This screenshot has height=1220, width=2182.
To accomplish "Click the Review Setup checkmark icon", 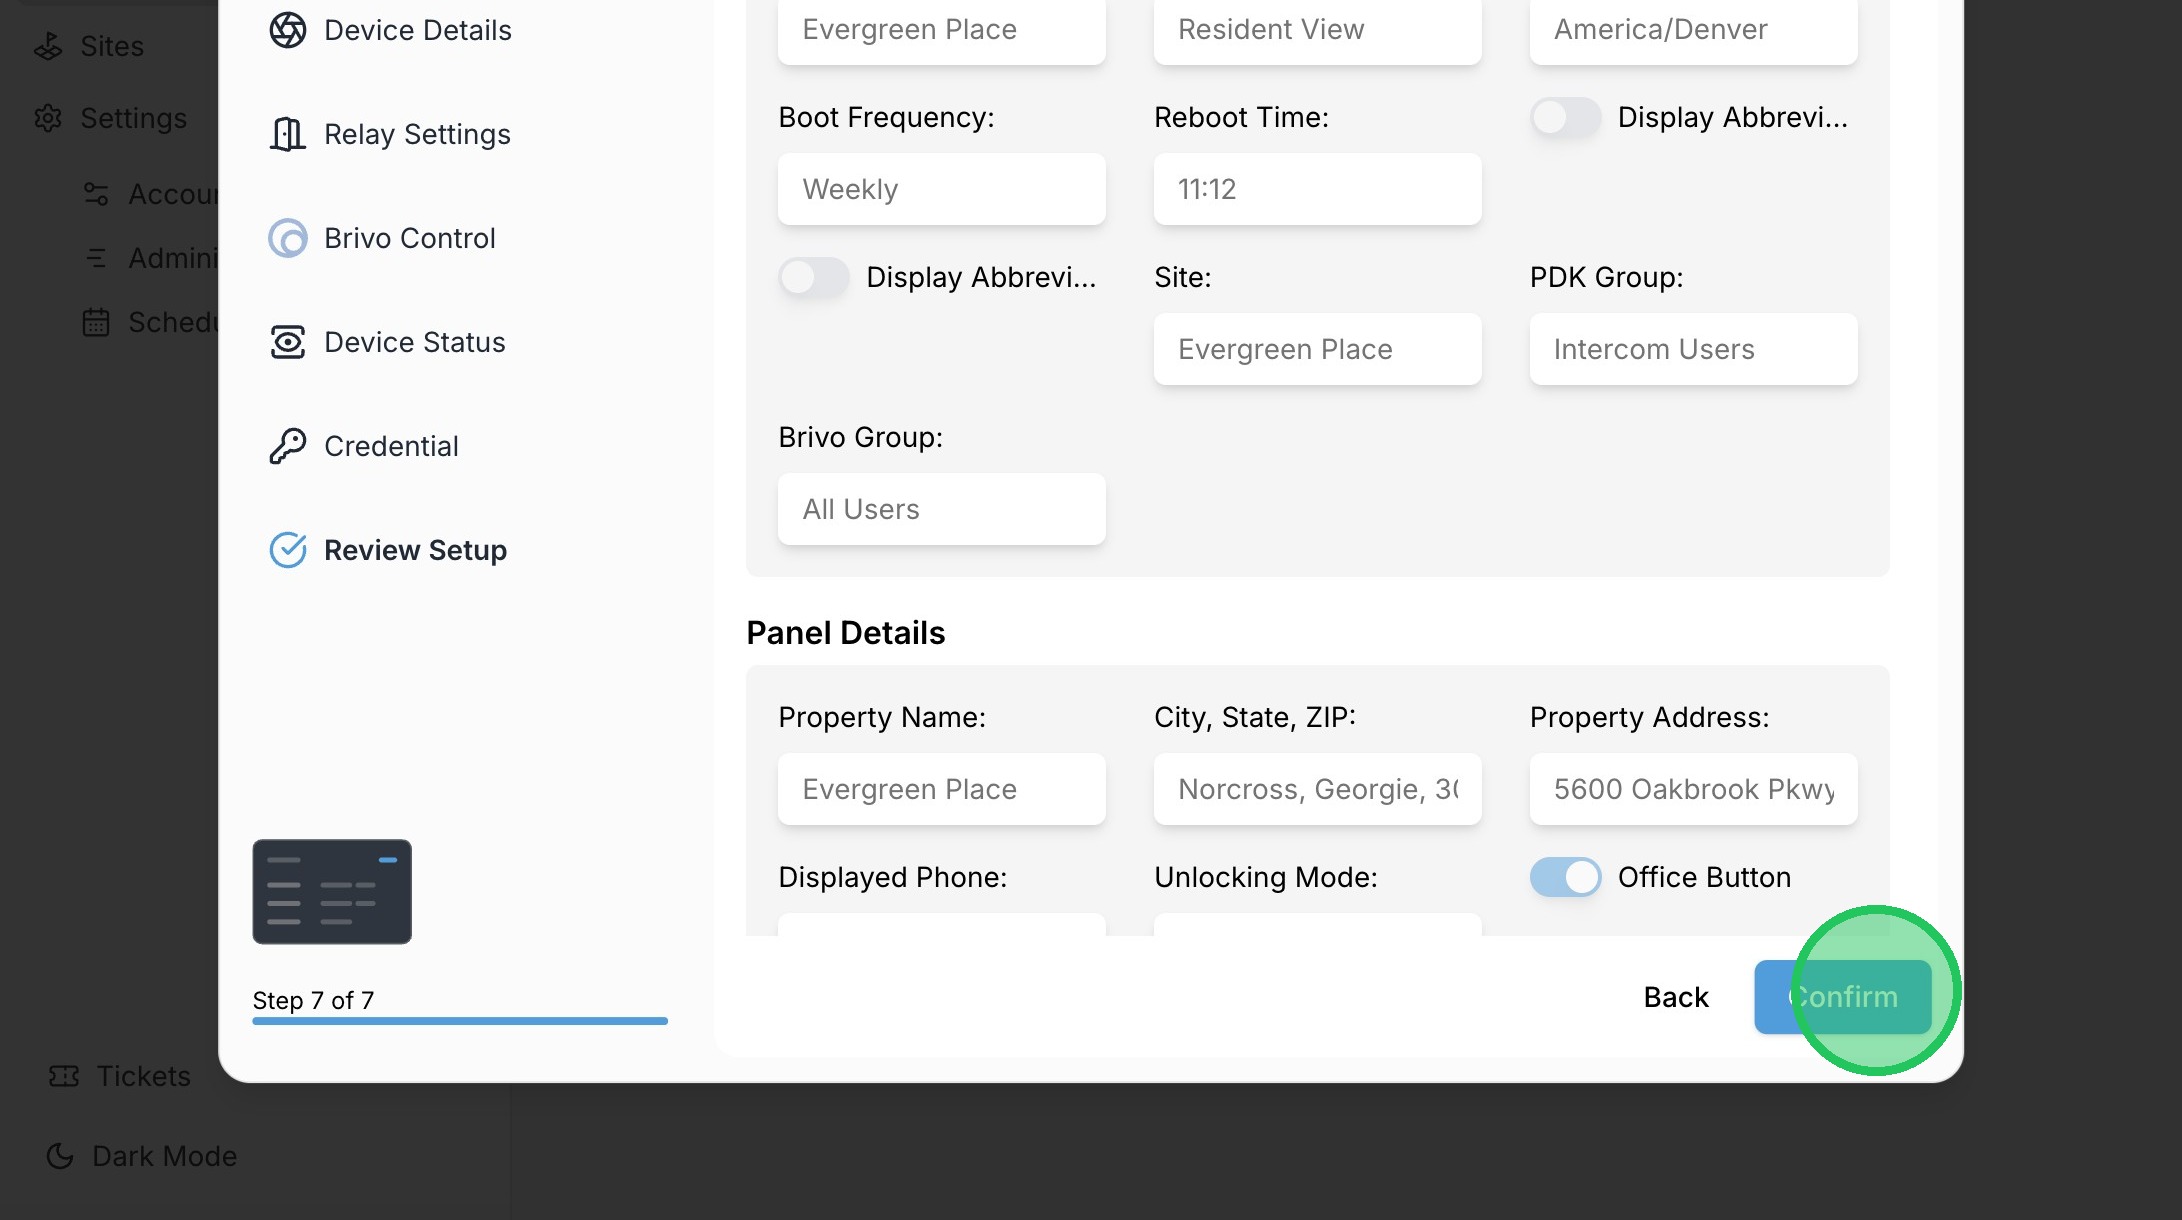I will point(288,550).
